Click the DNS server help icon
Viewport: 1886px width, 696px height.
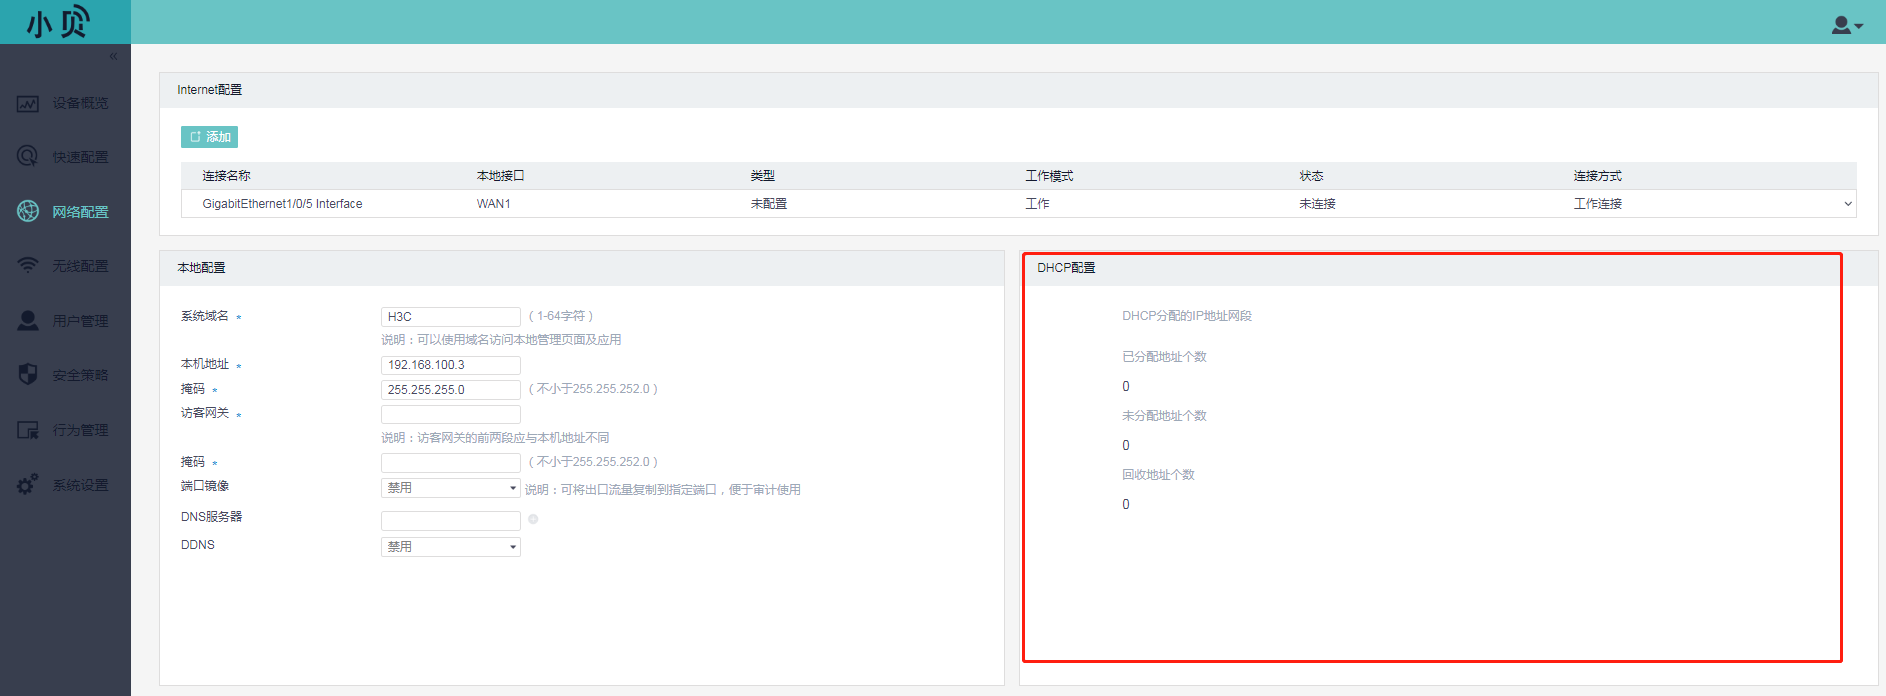pyautogui.click(x=533, y=519)
